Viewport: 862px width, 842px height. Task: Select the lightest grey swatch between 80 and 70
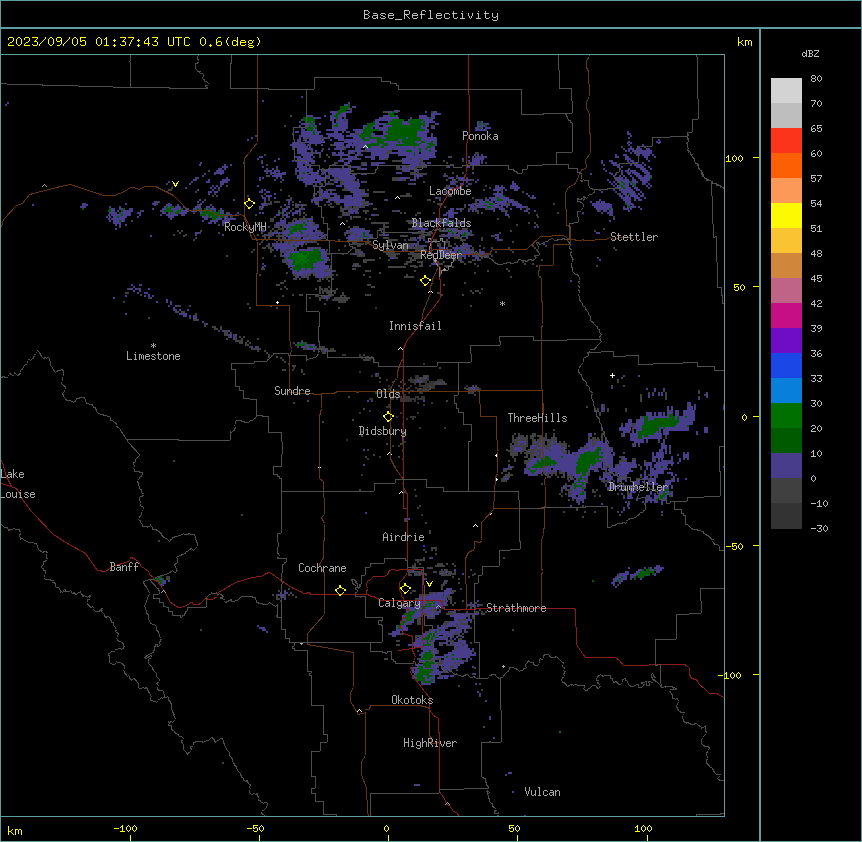point(786,90)
